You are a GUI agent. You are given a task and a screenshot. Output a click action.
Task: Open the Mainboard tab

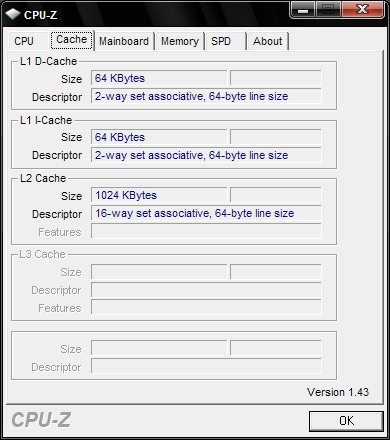pos(124,41)
